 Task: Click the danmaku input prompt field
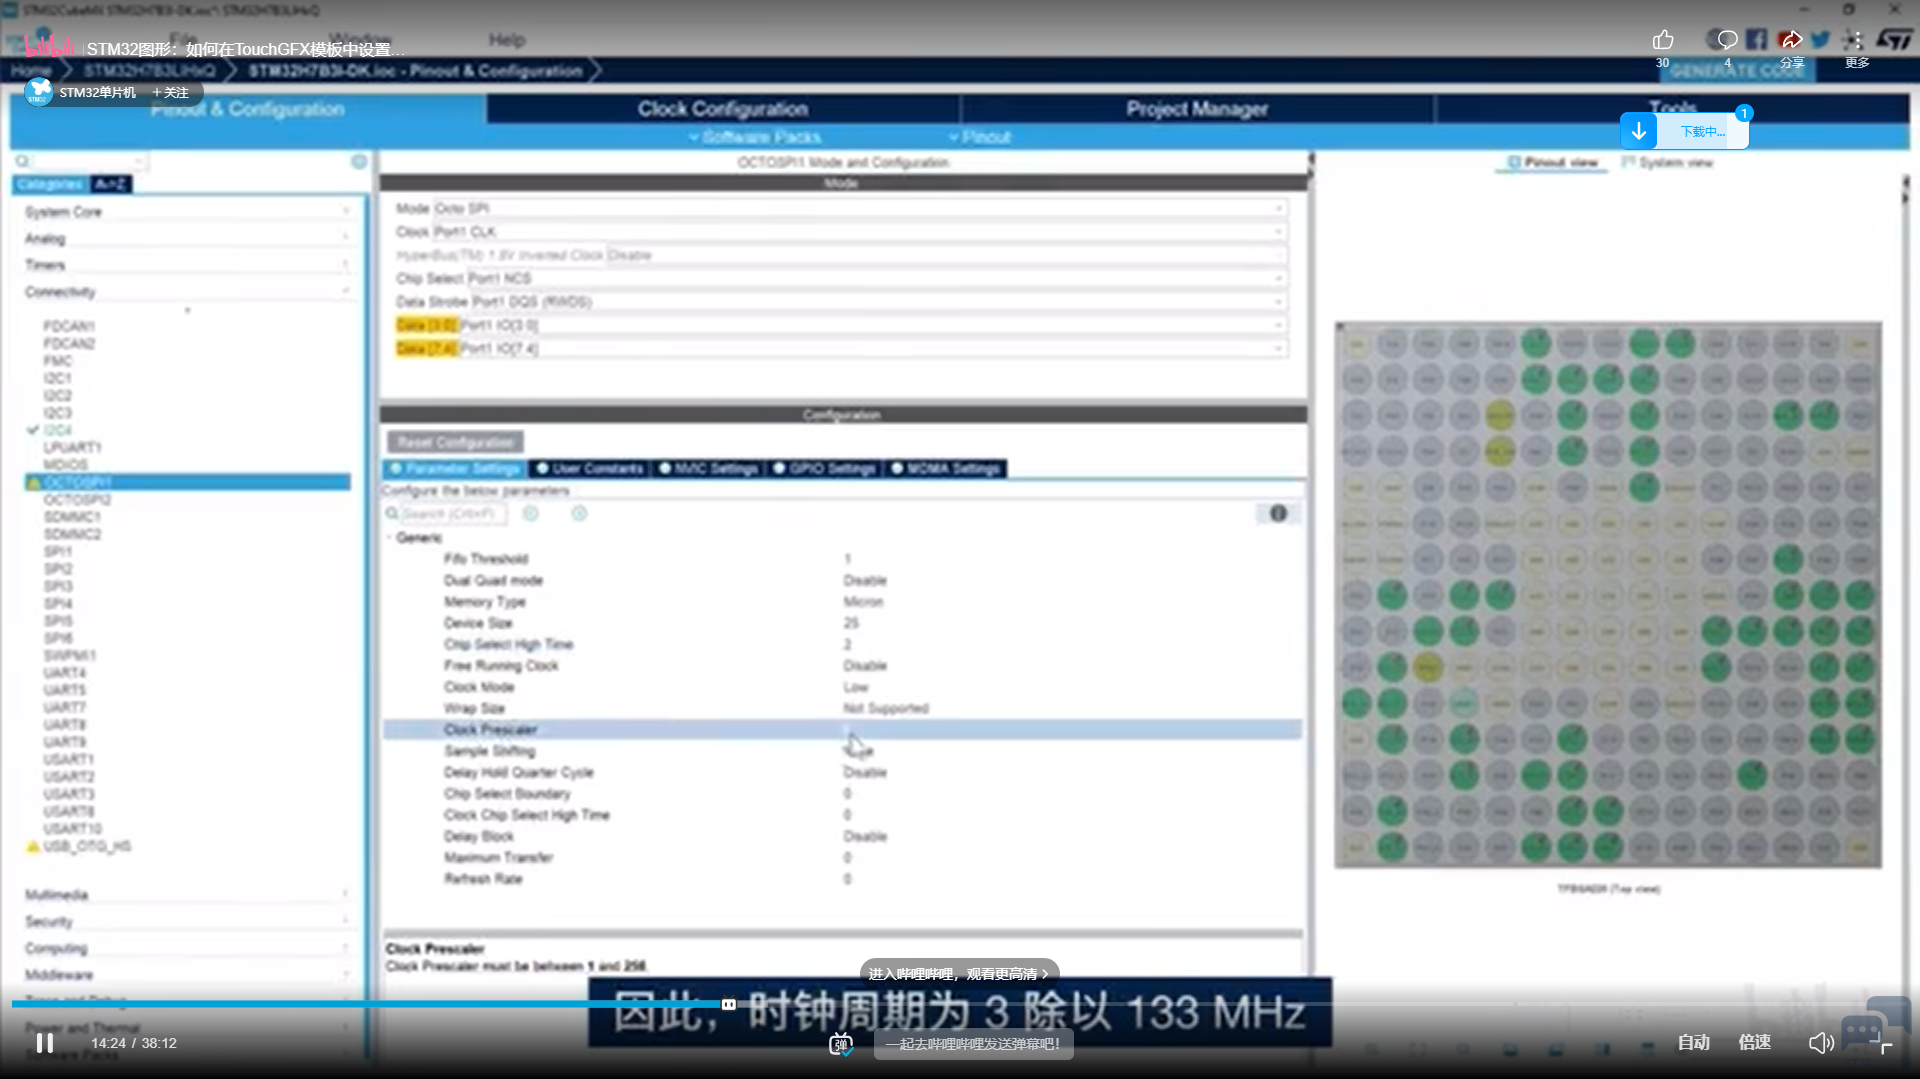pos(973,1044)
